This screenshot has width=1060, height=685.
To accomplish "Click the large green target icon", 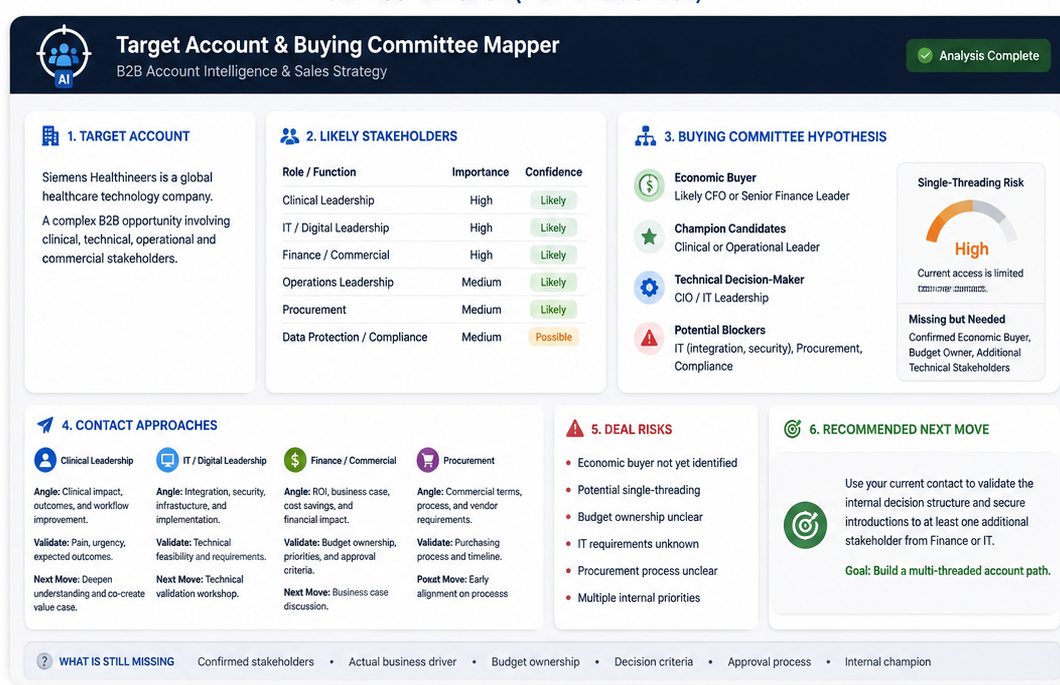I will coord(805,525).
